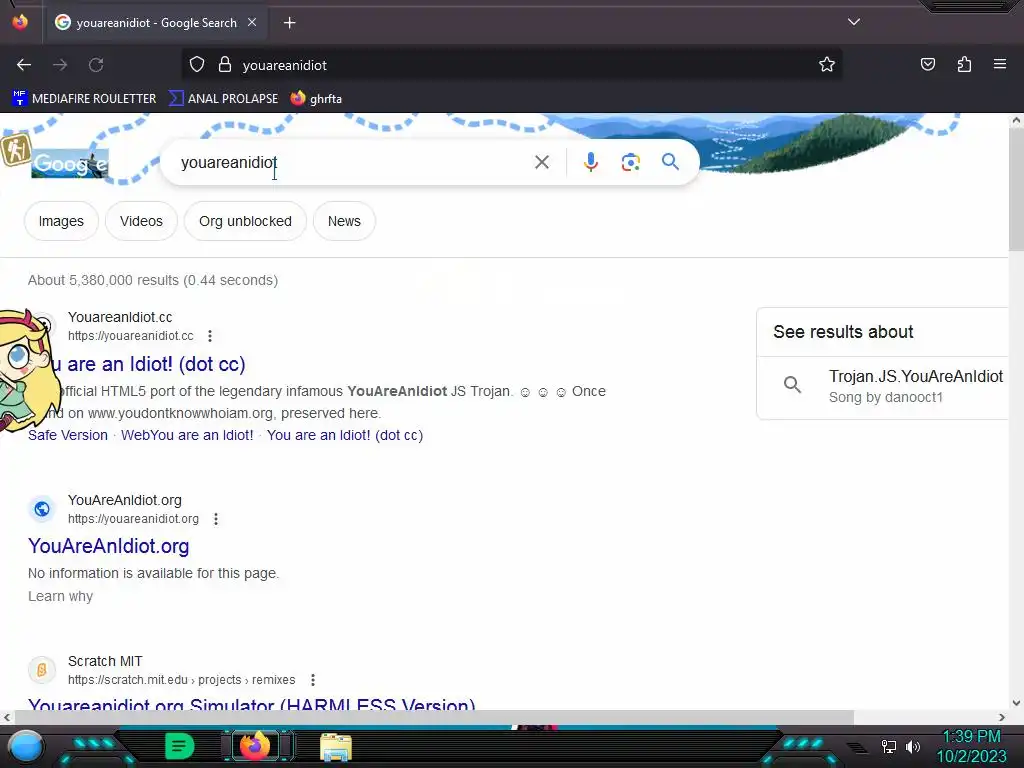
Task: Open options for Scratch MIT result
Action: (x=313, y=680)
